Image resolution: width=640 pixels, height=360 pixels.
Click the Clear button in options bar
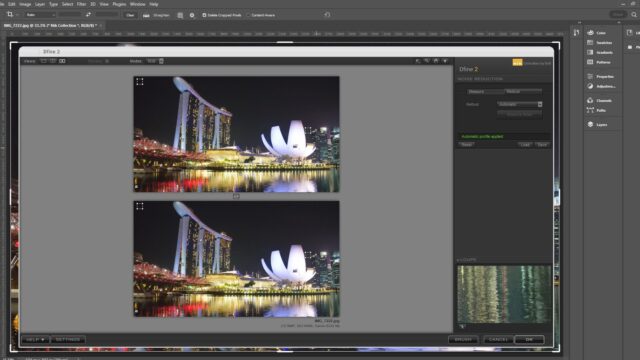pyautogui.click(x=130, y=15)
